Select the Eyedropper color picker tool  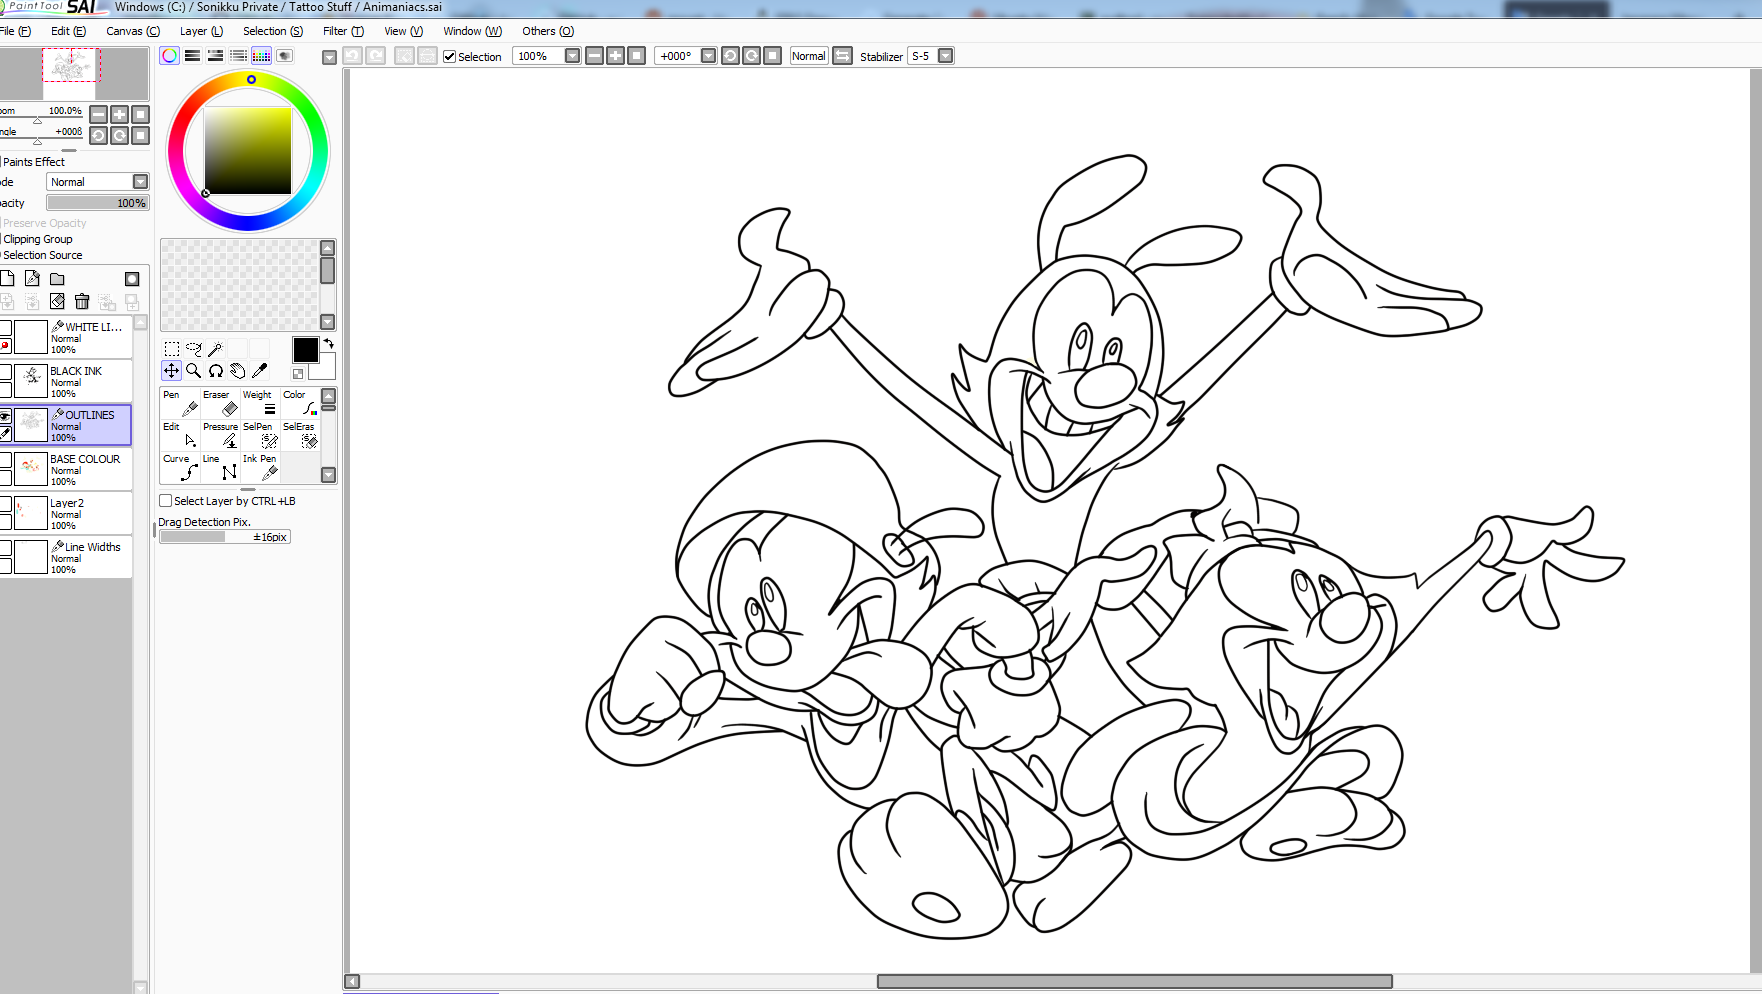click(260, 371)
